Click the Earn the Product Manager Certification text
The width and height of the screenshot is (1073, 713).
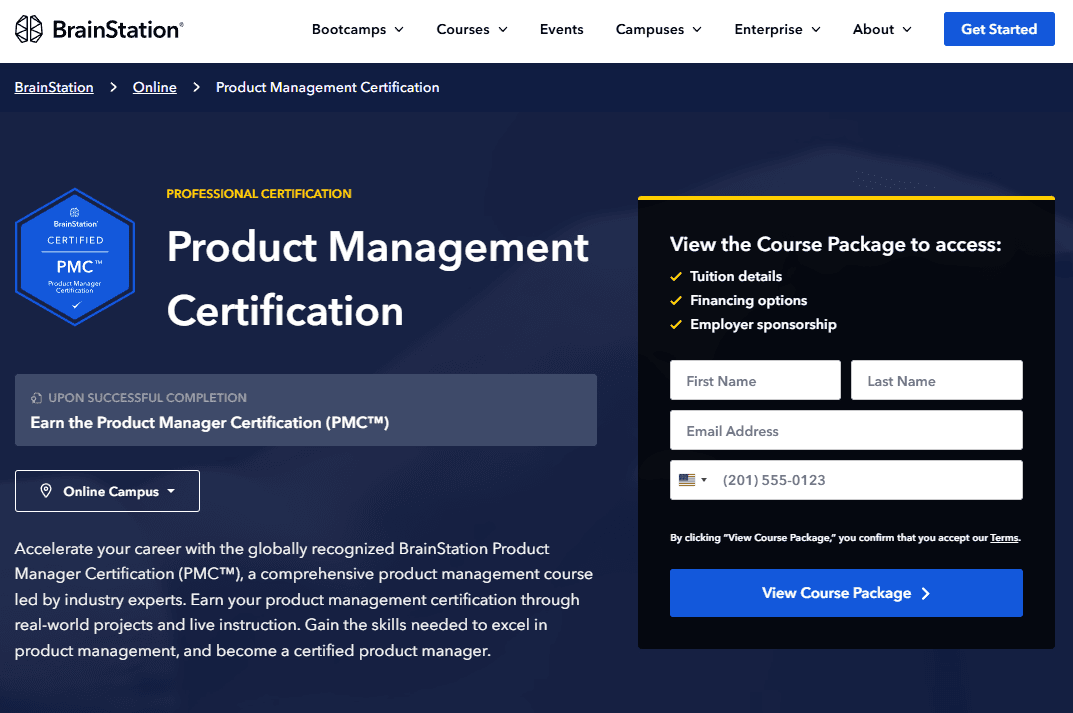(x=209, y=423)
